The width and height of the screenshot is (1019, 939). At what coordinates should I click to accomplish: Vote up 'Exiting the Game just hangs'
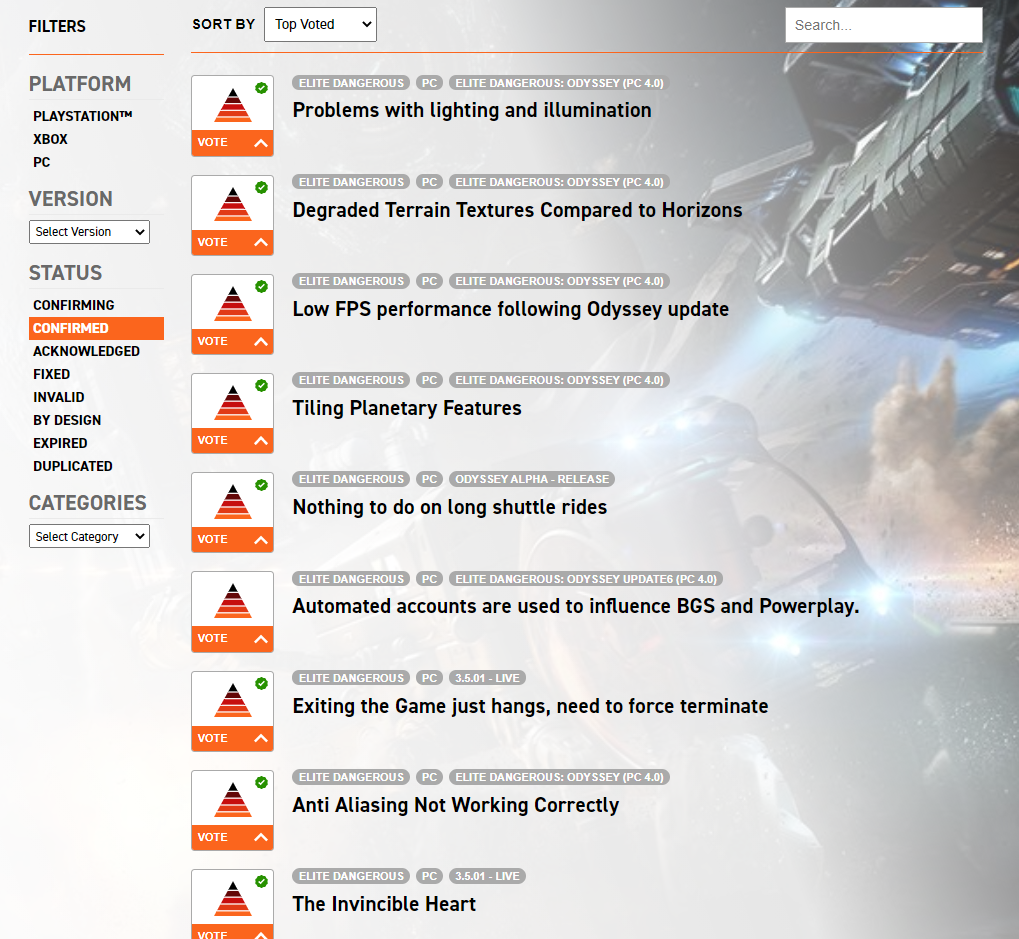(232, 738)
